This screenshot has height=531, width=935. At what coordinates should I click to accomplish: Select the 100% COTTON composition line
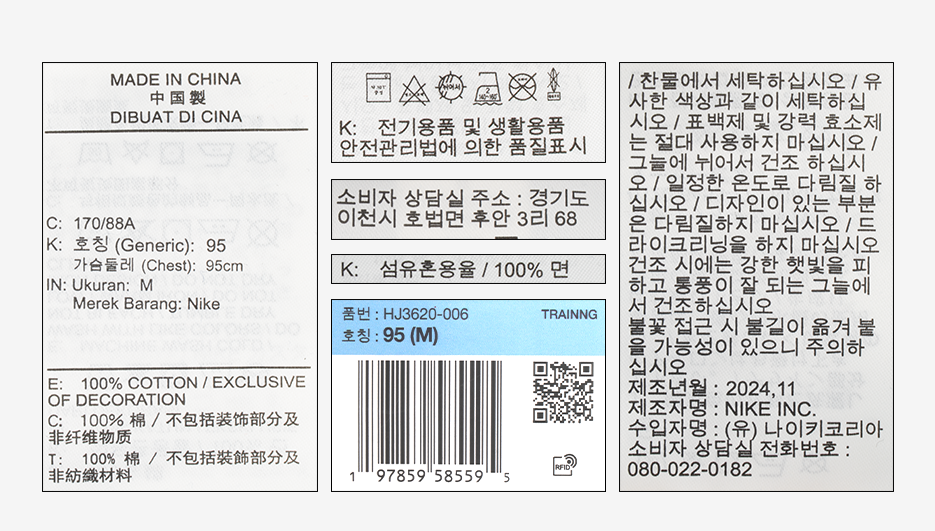[177, 391]
